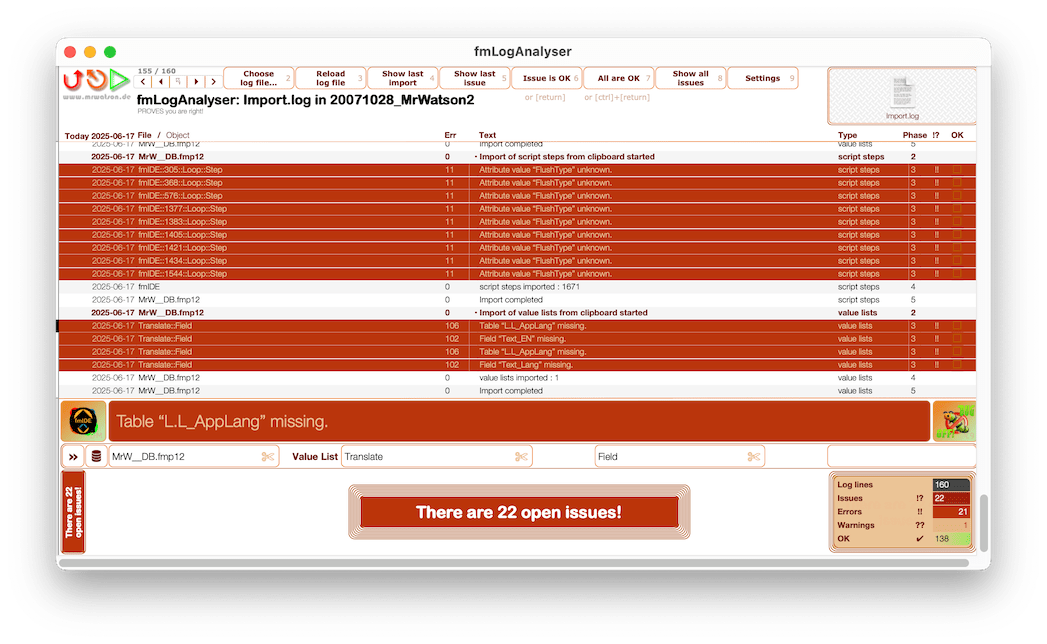Click the database cylinder icon in the filter row
Viewport: 1047px width, 644px height.
(96, 455)
